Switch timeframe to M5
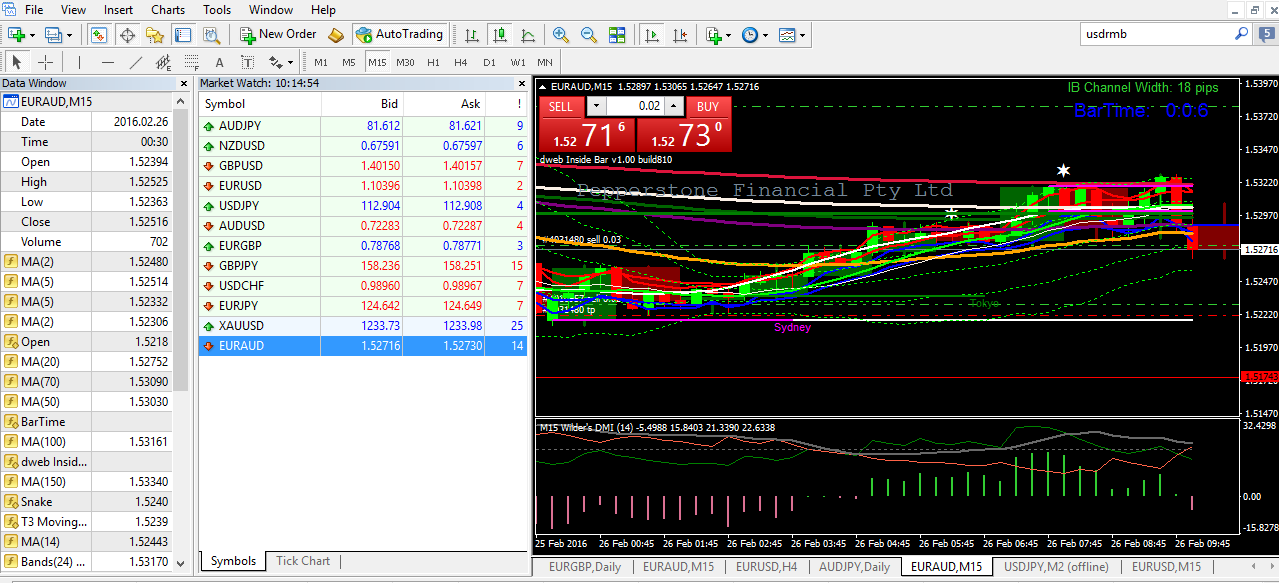1279x583 pixels. click(x=349, y=62)
